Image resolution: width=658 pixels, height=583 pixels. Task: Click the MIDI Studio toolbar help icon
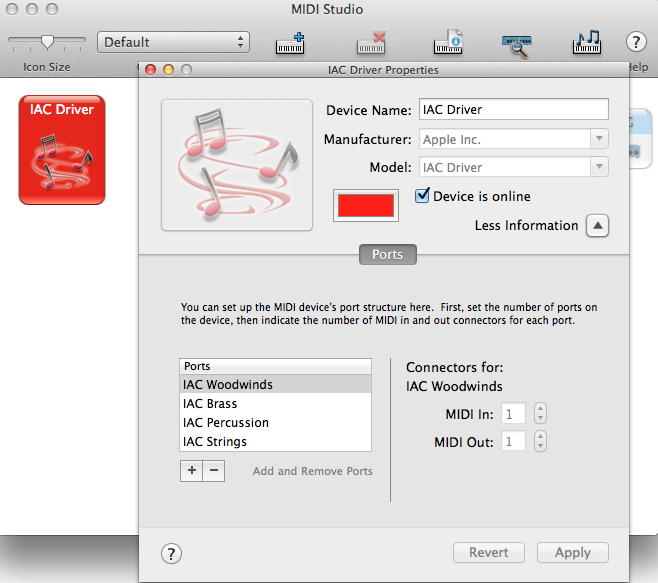tap(636, 42)
